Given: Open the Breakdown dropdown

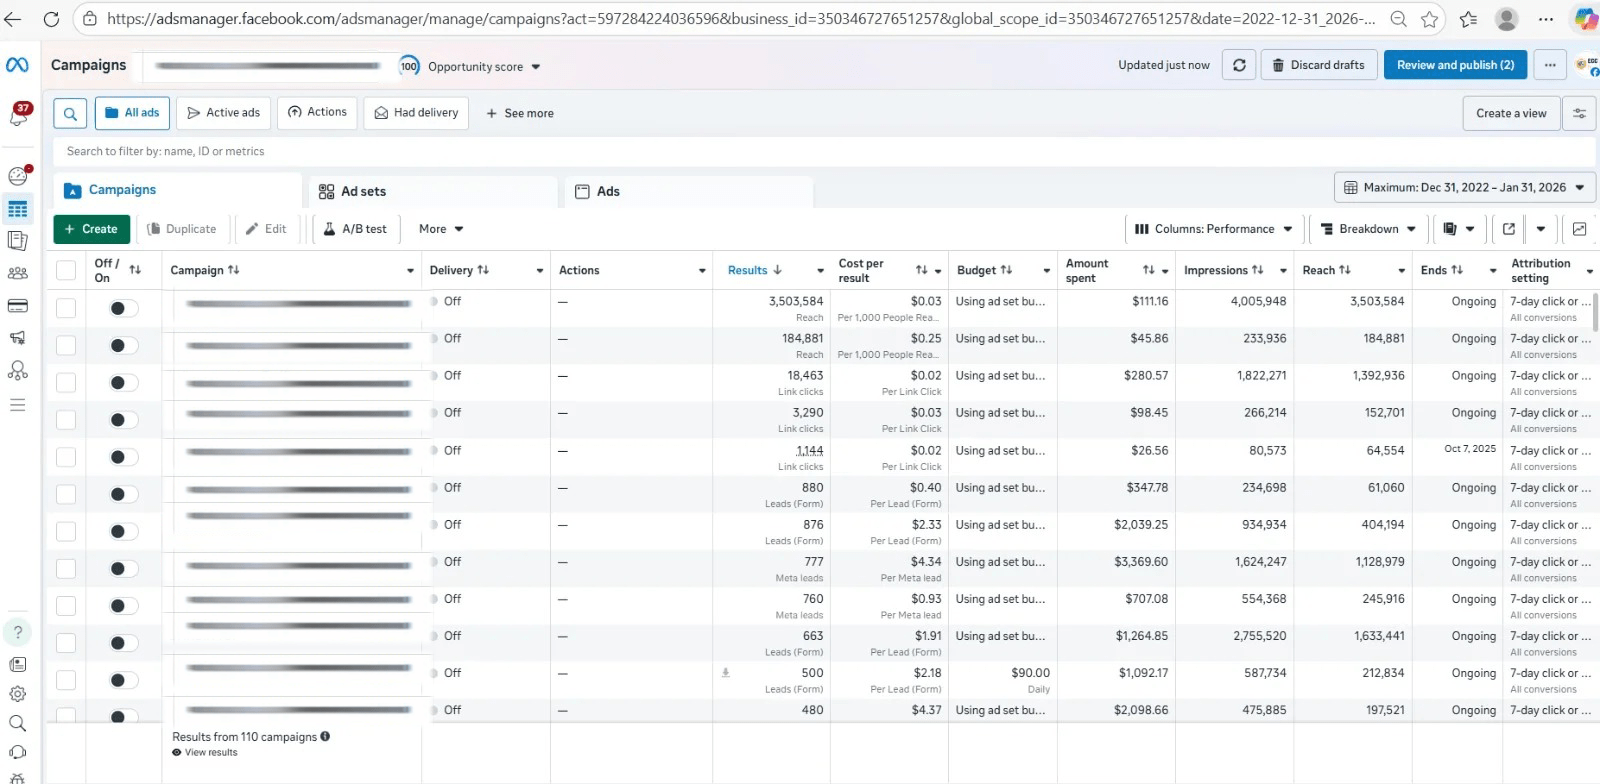Looking at the screenshot, I should [x=1368, y=229].
